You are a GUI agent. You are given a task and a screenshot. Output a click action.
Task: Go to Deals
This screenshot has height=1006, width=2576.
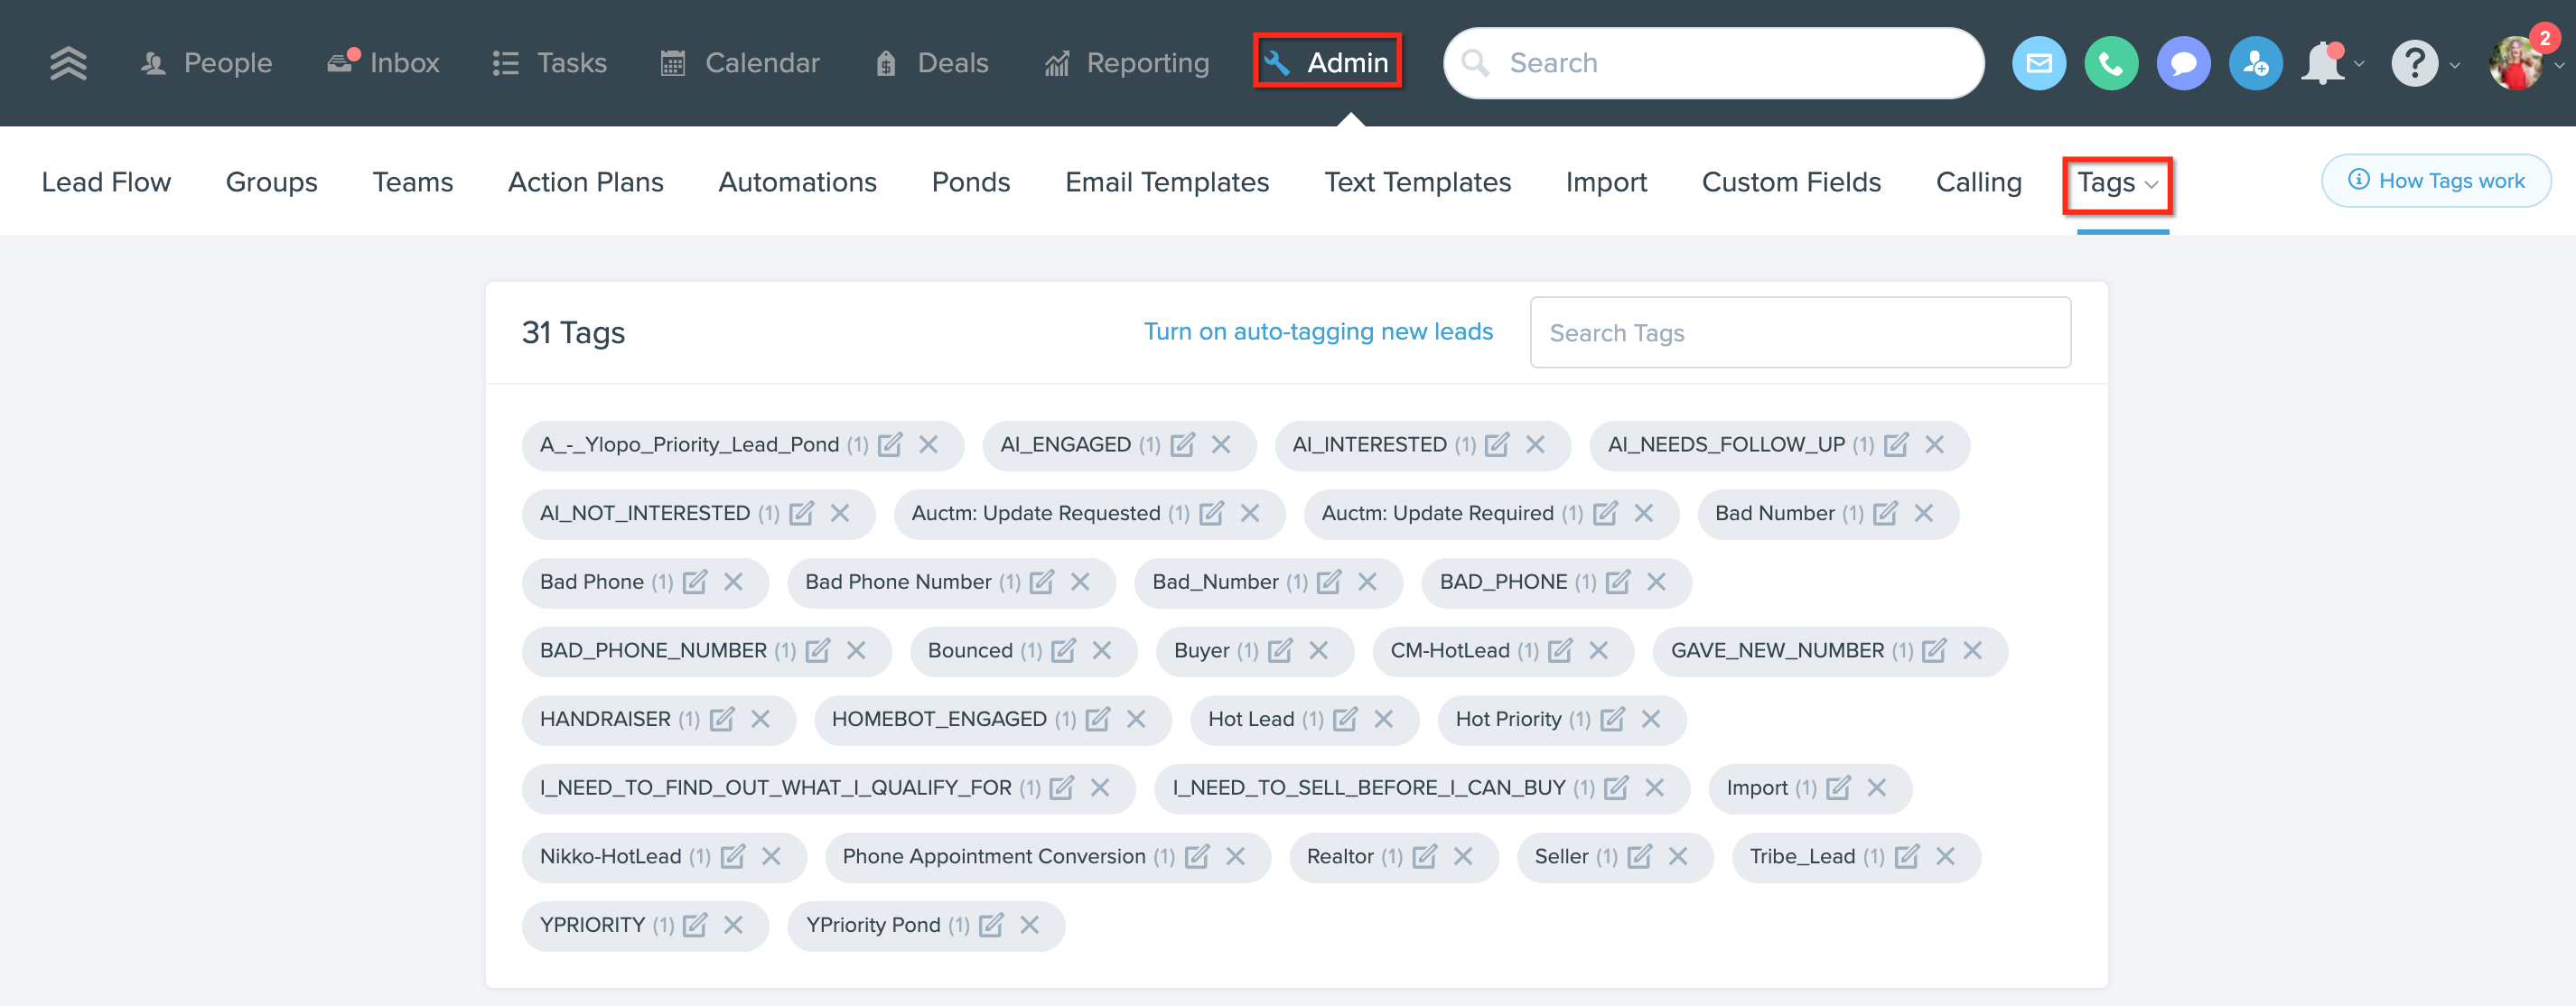pos(932,63)
